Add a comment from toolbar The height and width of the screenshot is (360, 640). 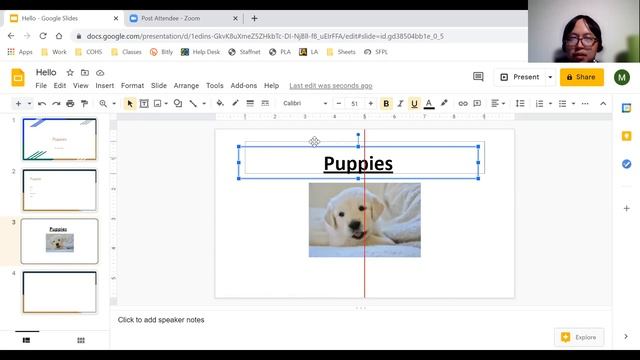pos(477,104)
